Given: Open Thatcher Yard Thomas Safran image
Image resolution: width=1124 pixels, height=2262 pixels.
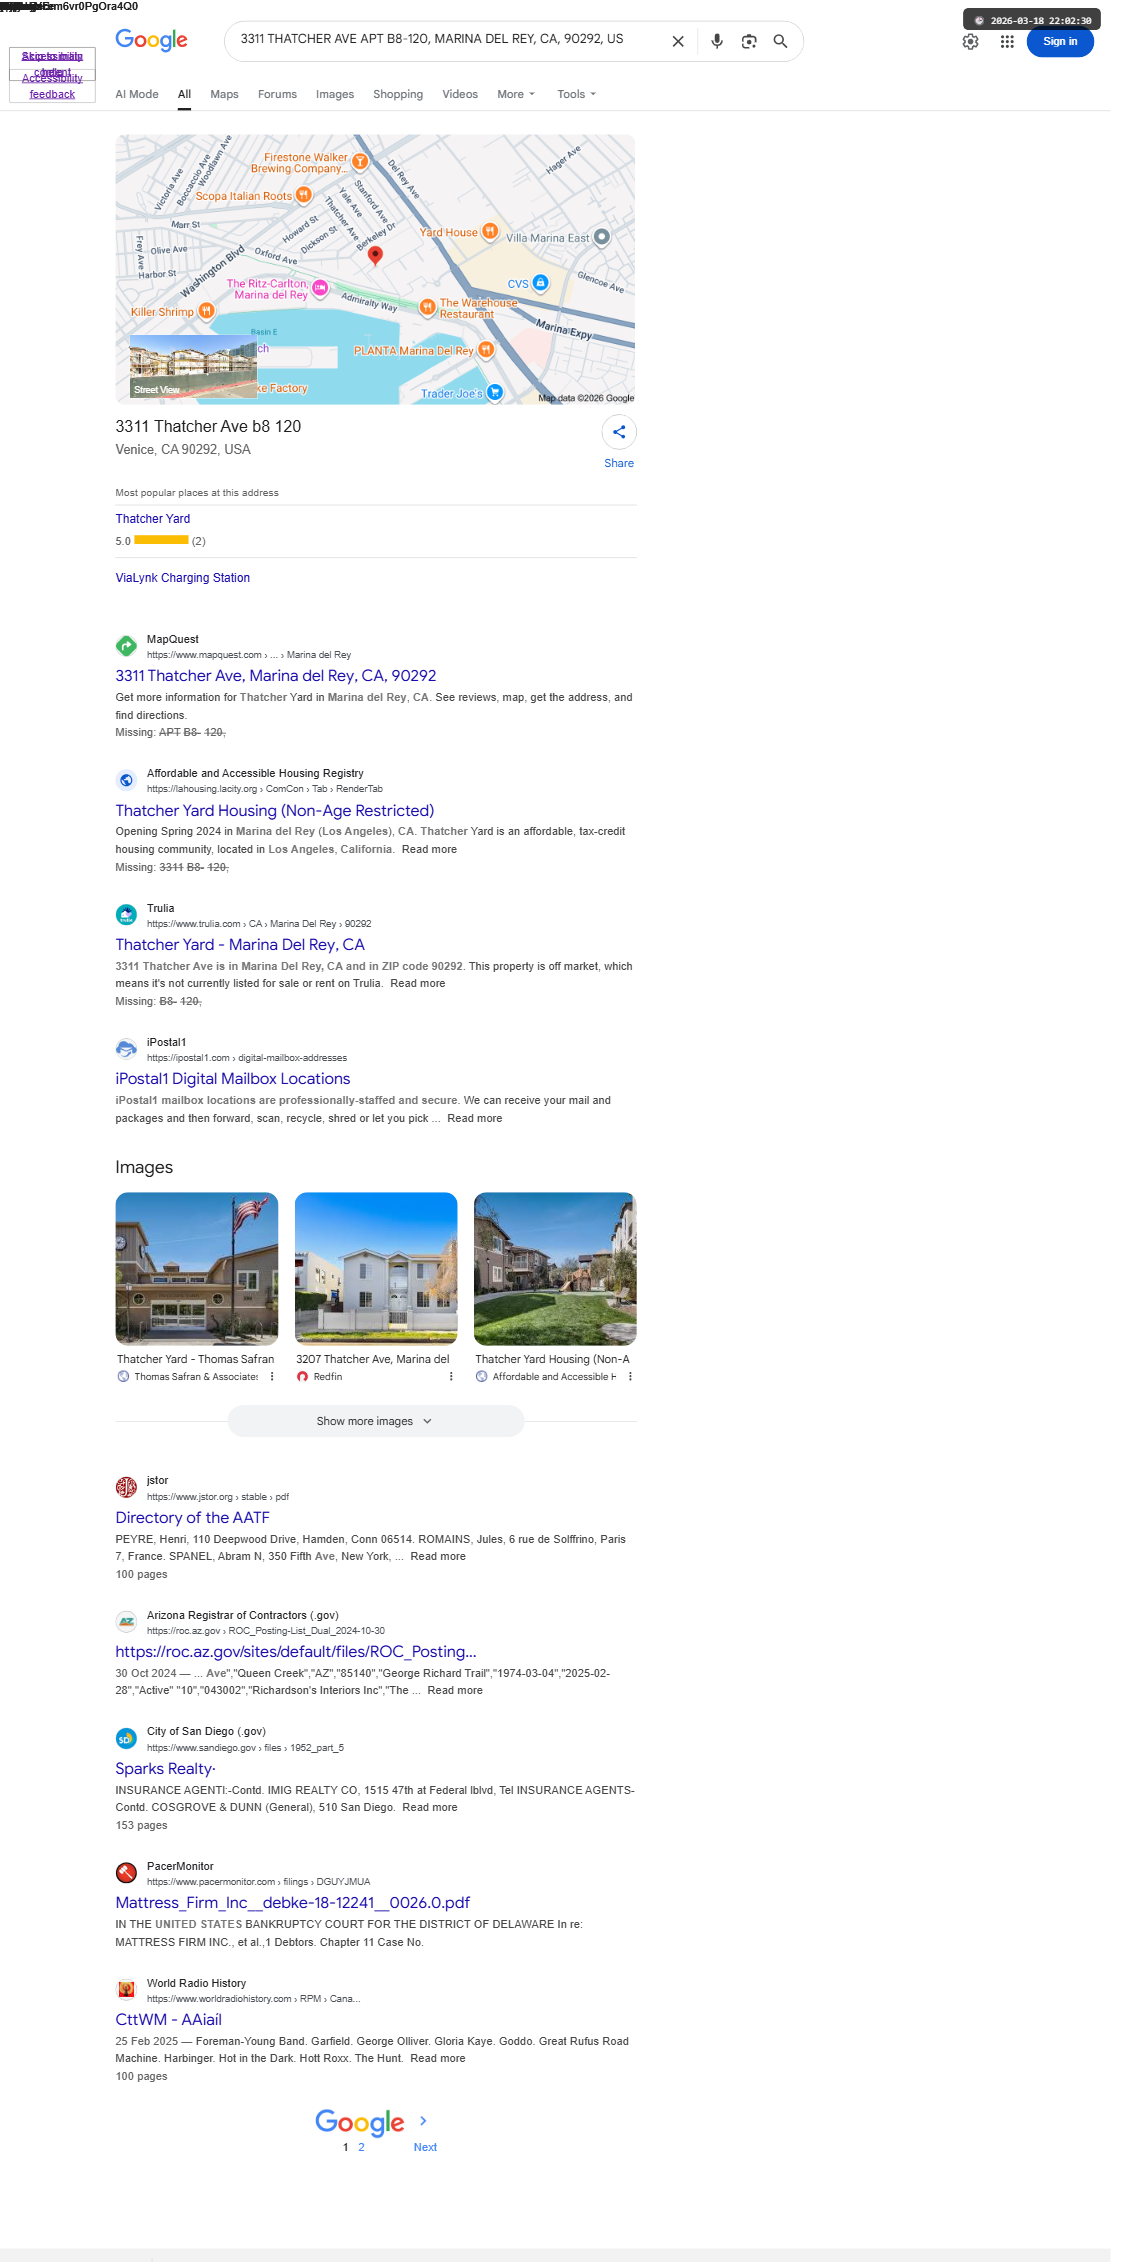Looking at the screenshot, I should click(197, 1268).
